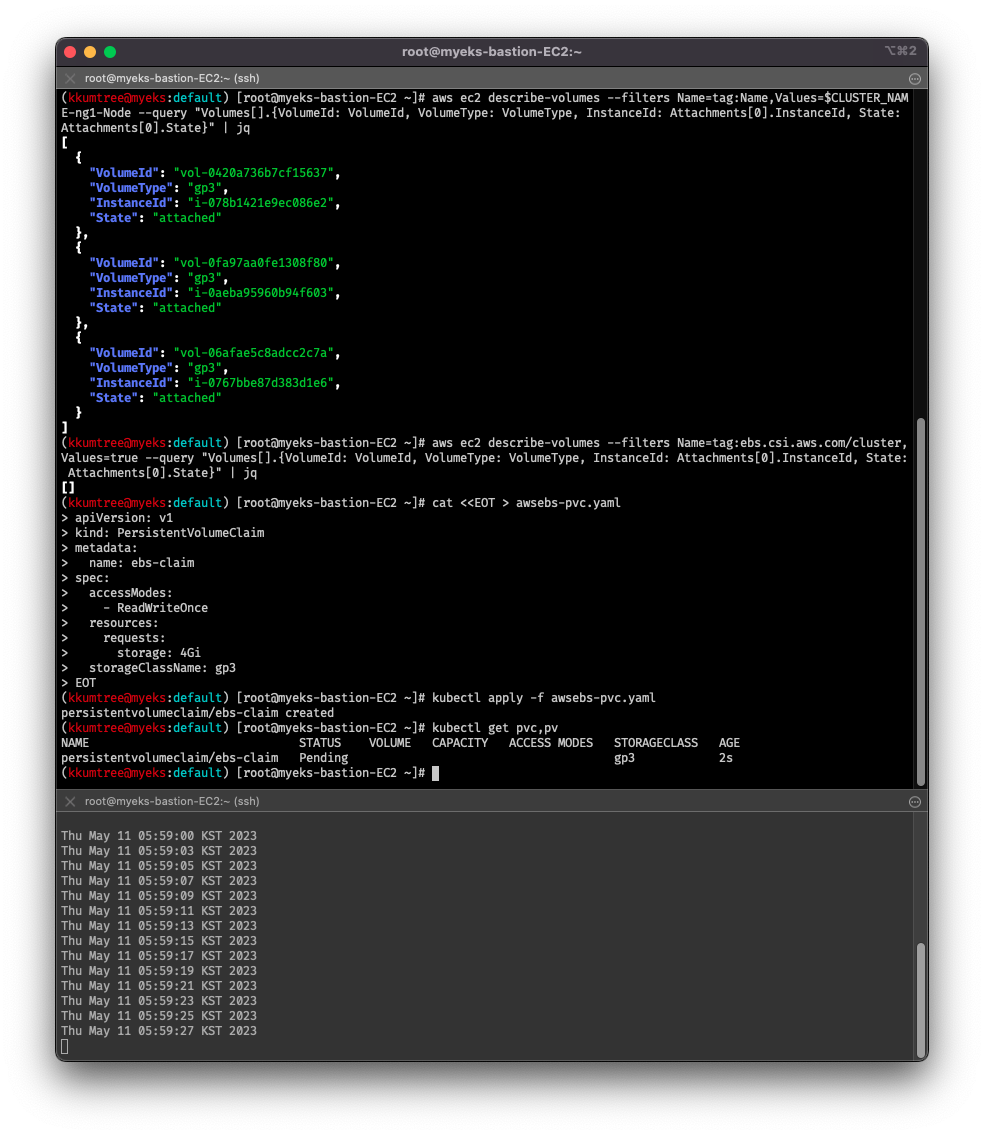Click the bottom pane scrollbar
Viewport: 984px width, 1135px height.
pos(921,1000)
